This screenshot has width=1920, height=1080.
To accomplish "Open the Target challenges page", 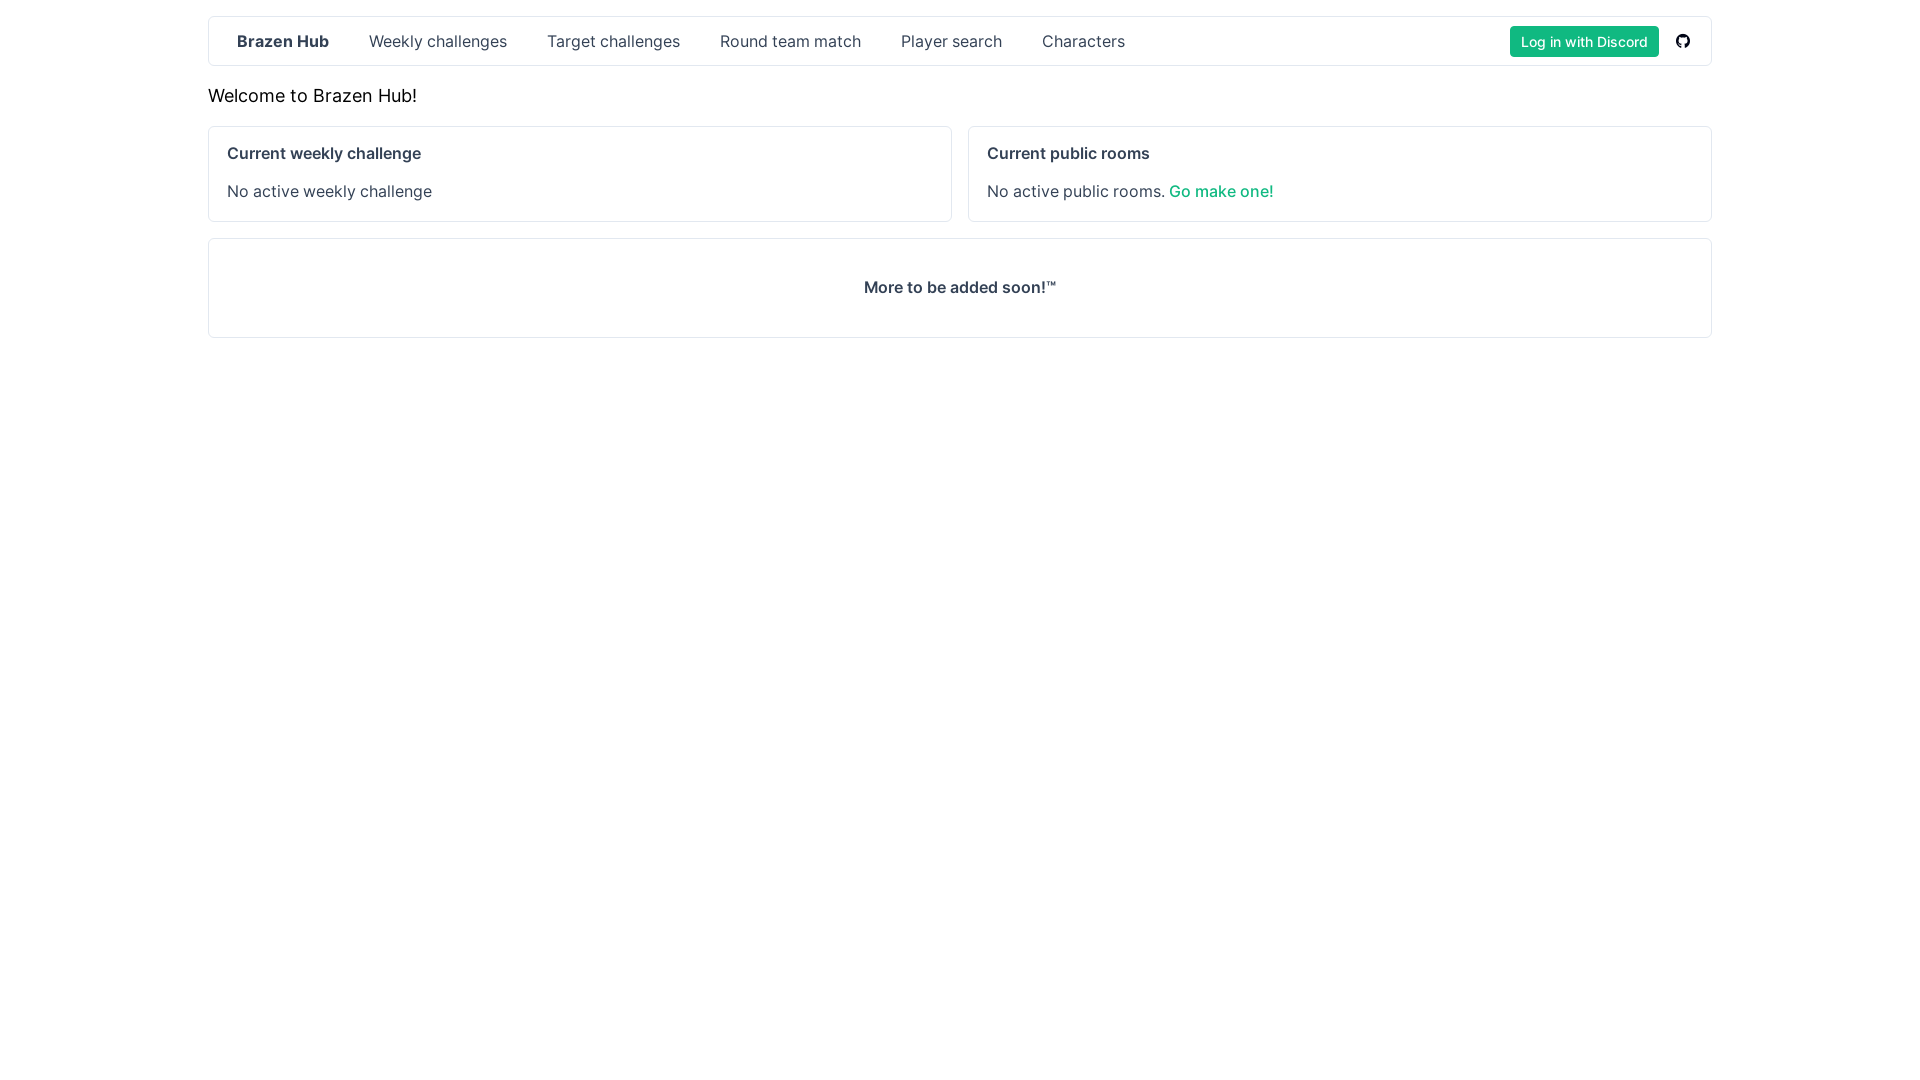I will (613, 41).
